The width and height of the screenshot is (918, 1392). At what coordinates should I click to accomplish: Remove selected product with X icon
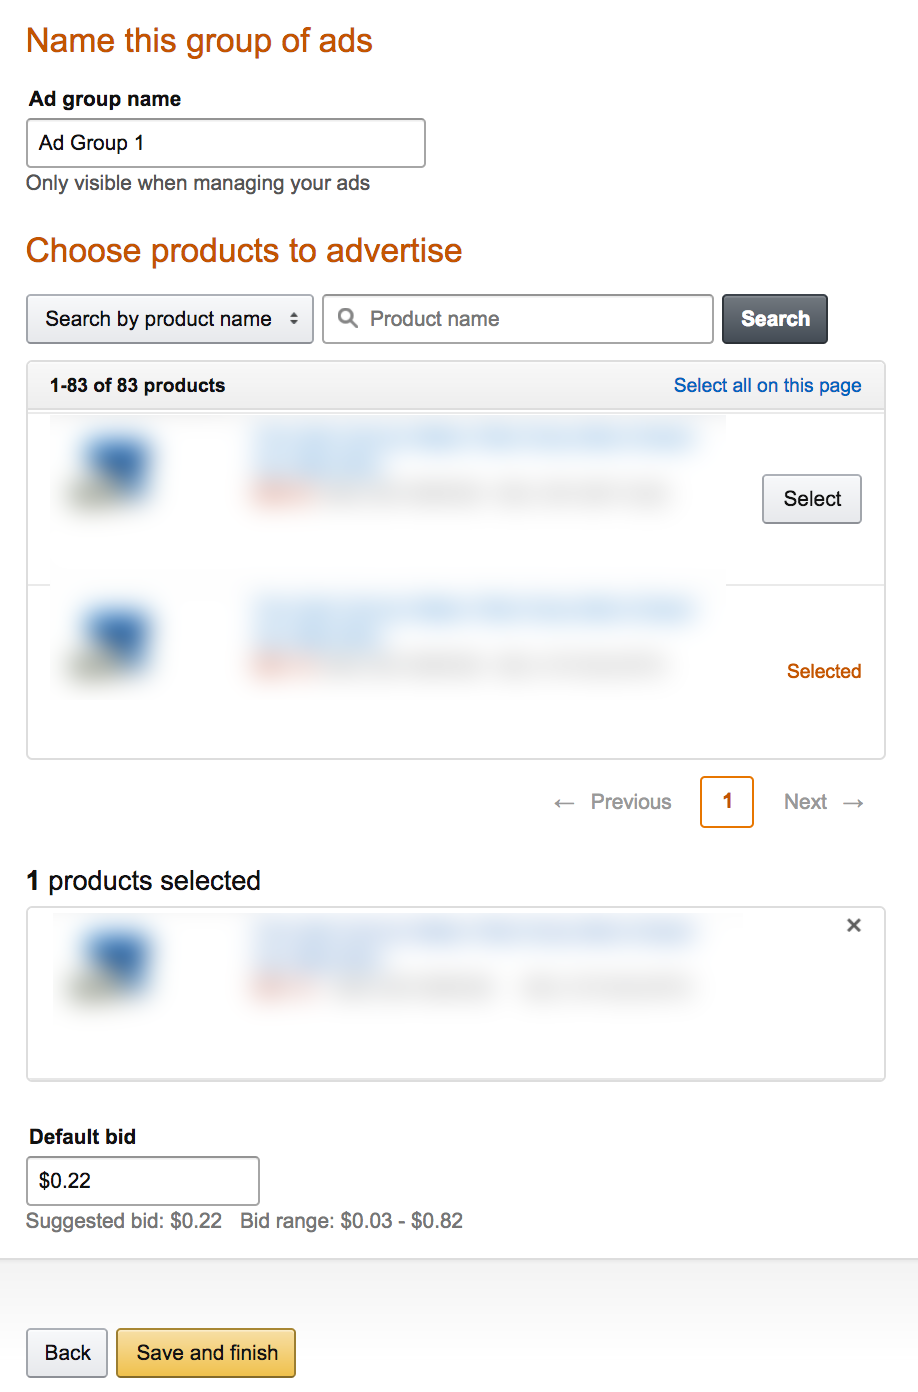(854, 925)
